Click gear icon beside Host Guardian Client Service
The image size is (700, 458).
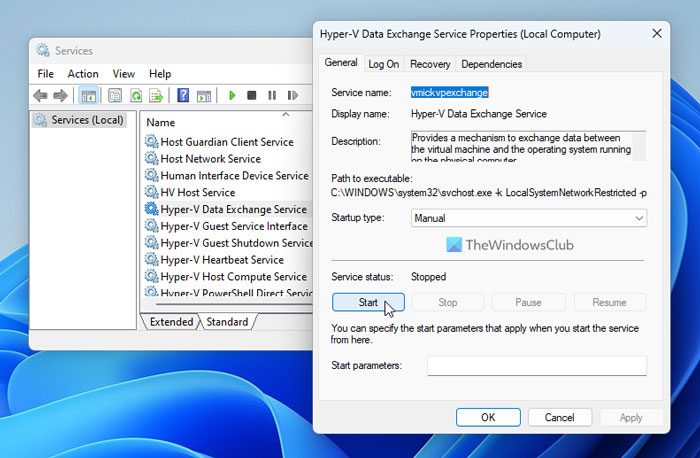pos(151,142)
